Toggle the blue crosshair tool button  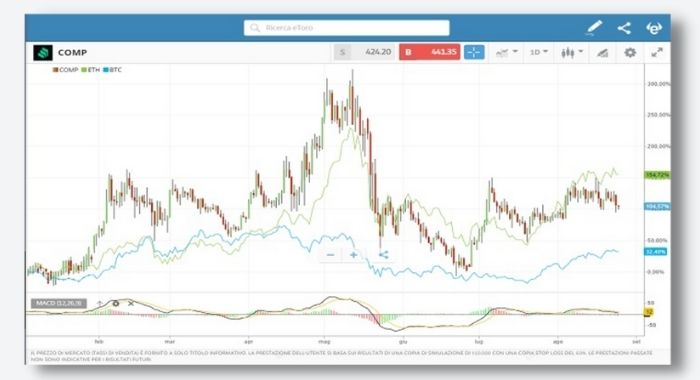[x=474, y=52]
